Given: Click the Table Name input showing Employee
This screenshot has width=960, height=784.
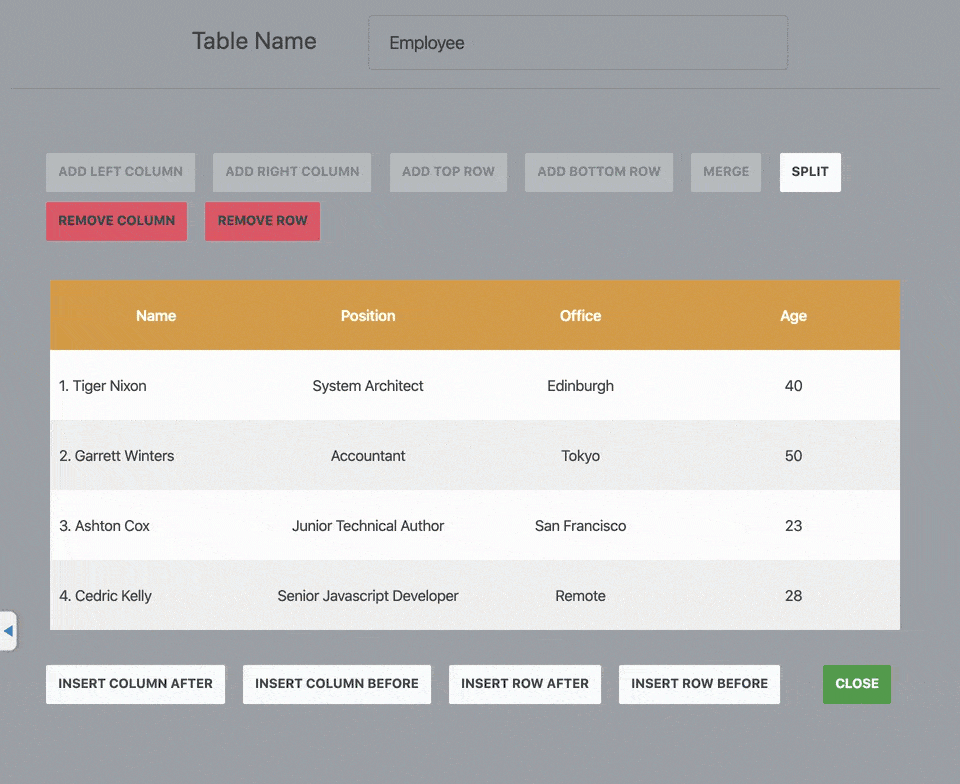Looking at the screenshot, I should tap(578, 43).
